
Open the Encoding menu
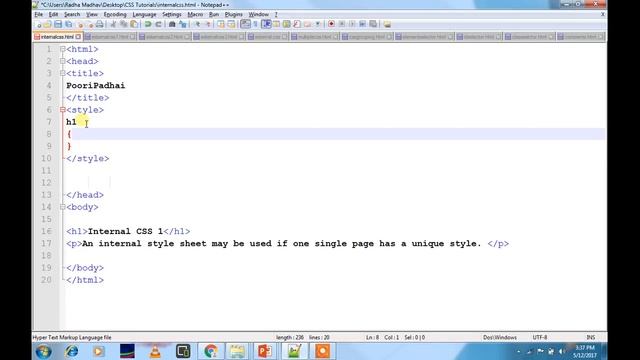115,14
